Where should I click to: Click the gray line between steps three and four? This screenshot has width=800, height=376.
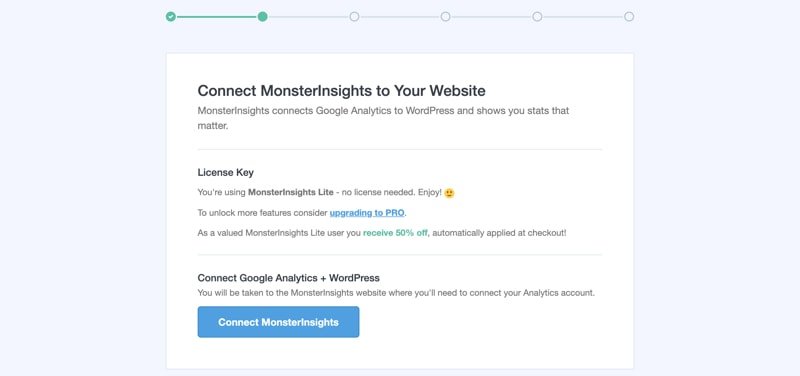pyautogui.click(x=399, y=17)
